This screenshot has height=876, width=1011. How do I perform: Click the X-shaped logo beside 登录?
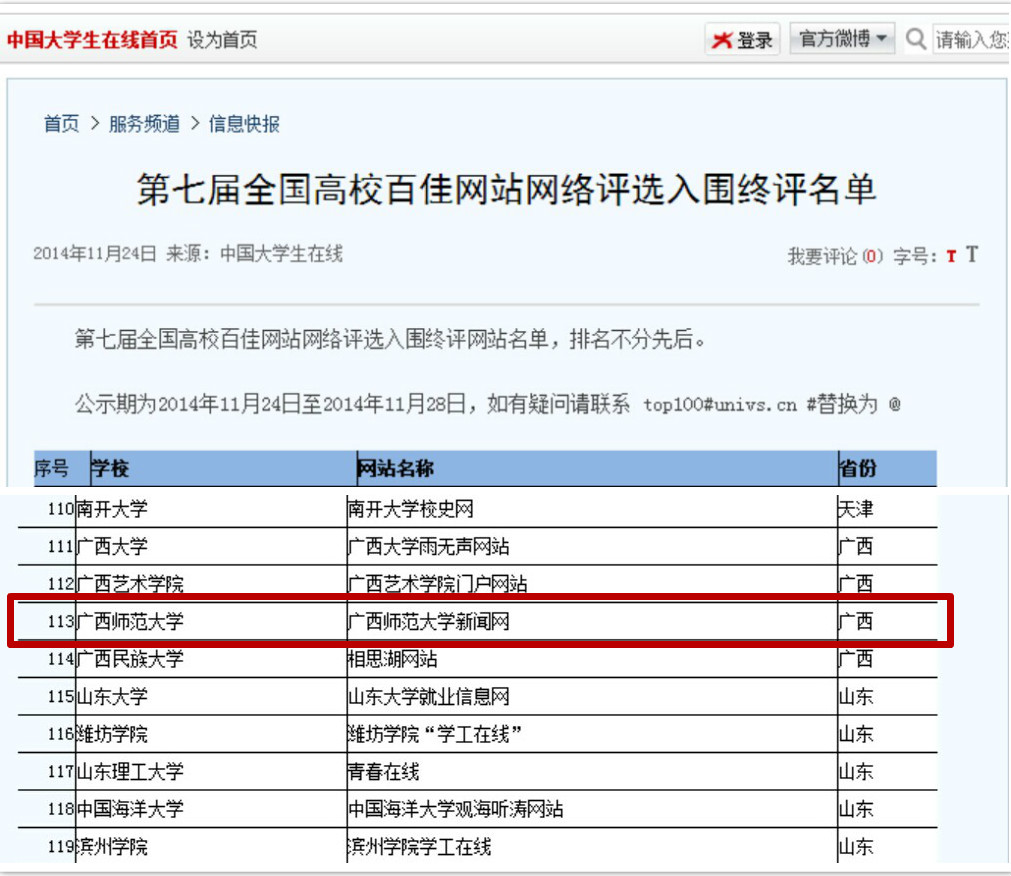coord(723,39)
